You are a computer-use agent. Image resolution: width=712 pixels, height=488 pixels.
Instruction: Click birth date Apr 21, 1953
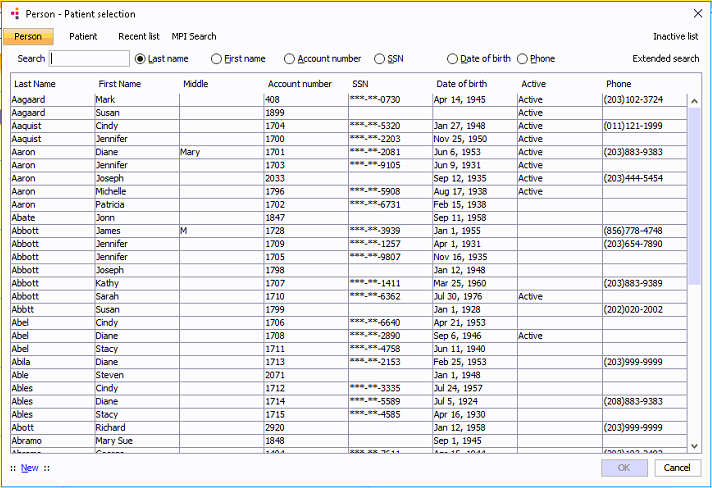(x=459, y=323)
